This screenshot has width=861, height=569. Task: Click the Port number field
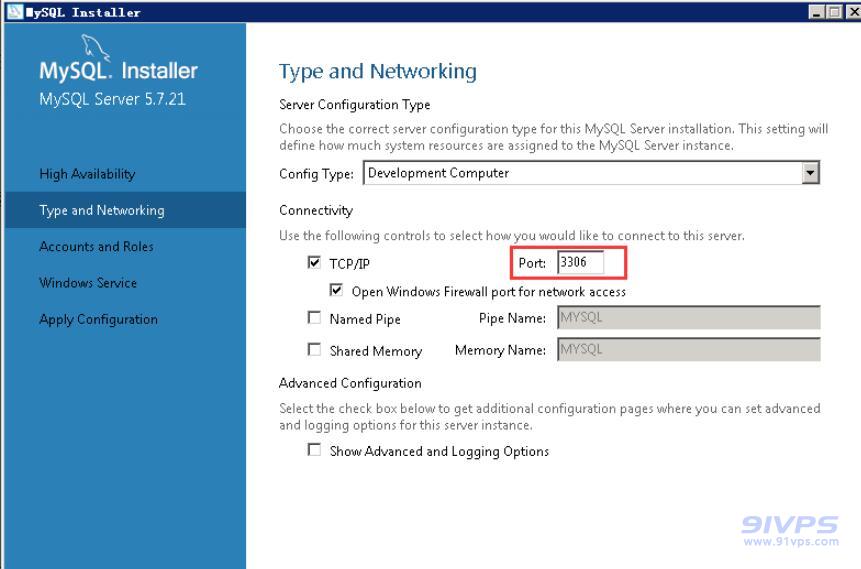580,262
